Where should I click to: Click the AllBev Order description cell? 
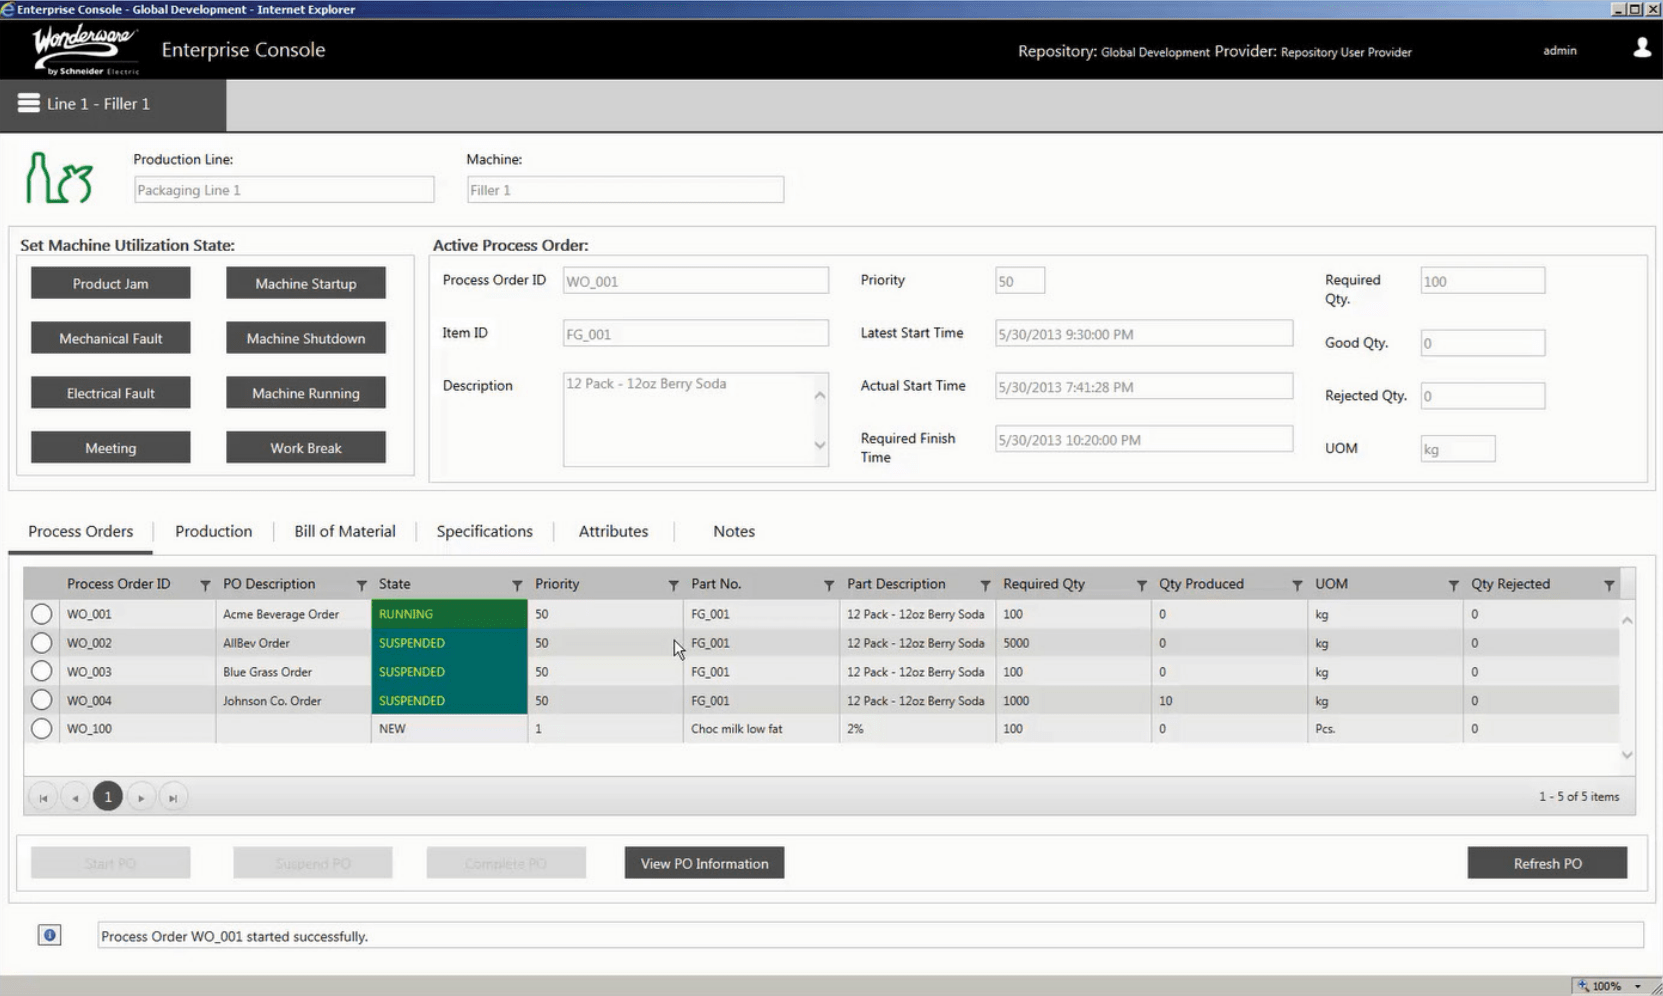[293, 643]
